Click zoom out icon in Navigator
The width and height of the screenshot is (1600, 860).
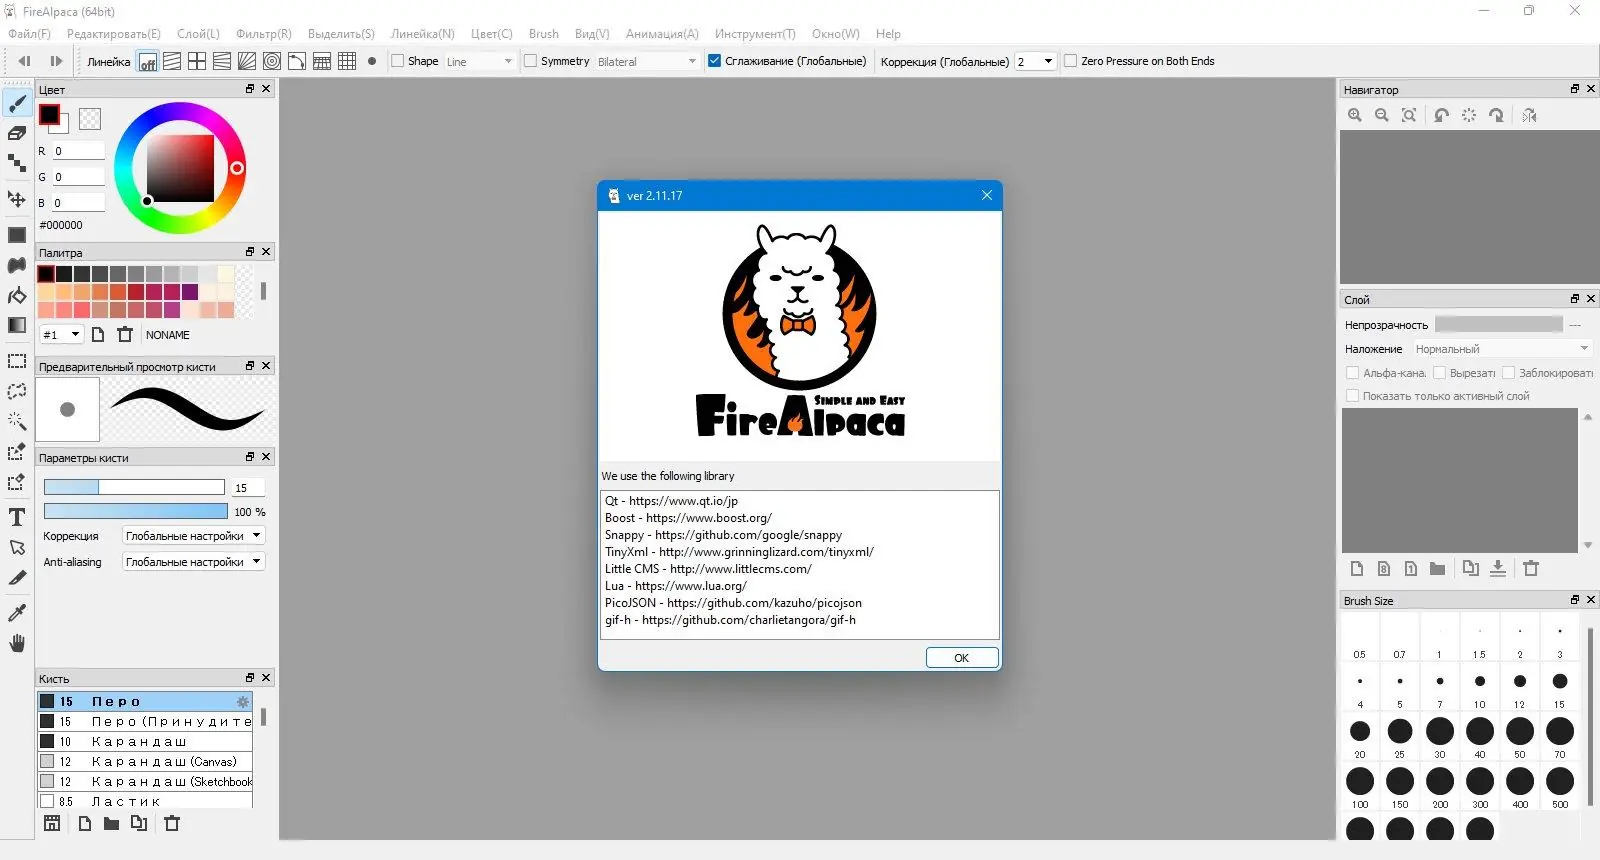point(1382,115)
